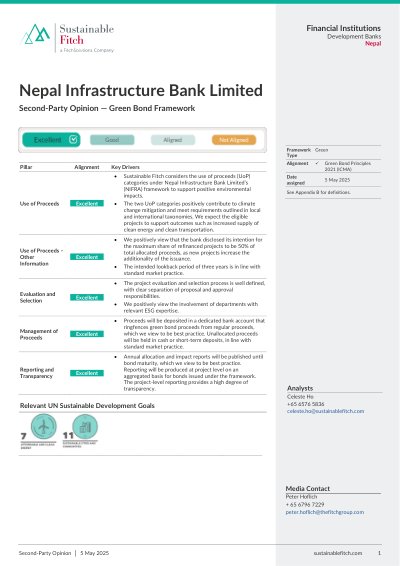Screen dimensions: 400x566
Task: Select the orange Not Aligned pill
Action: (x=234, y=140)
